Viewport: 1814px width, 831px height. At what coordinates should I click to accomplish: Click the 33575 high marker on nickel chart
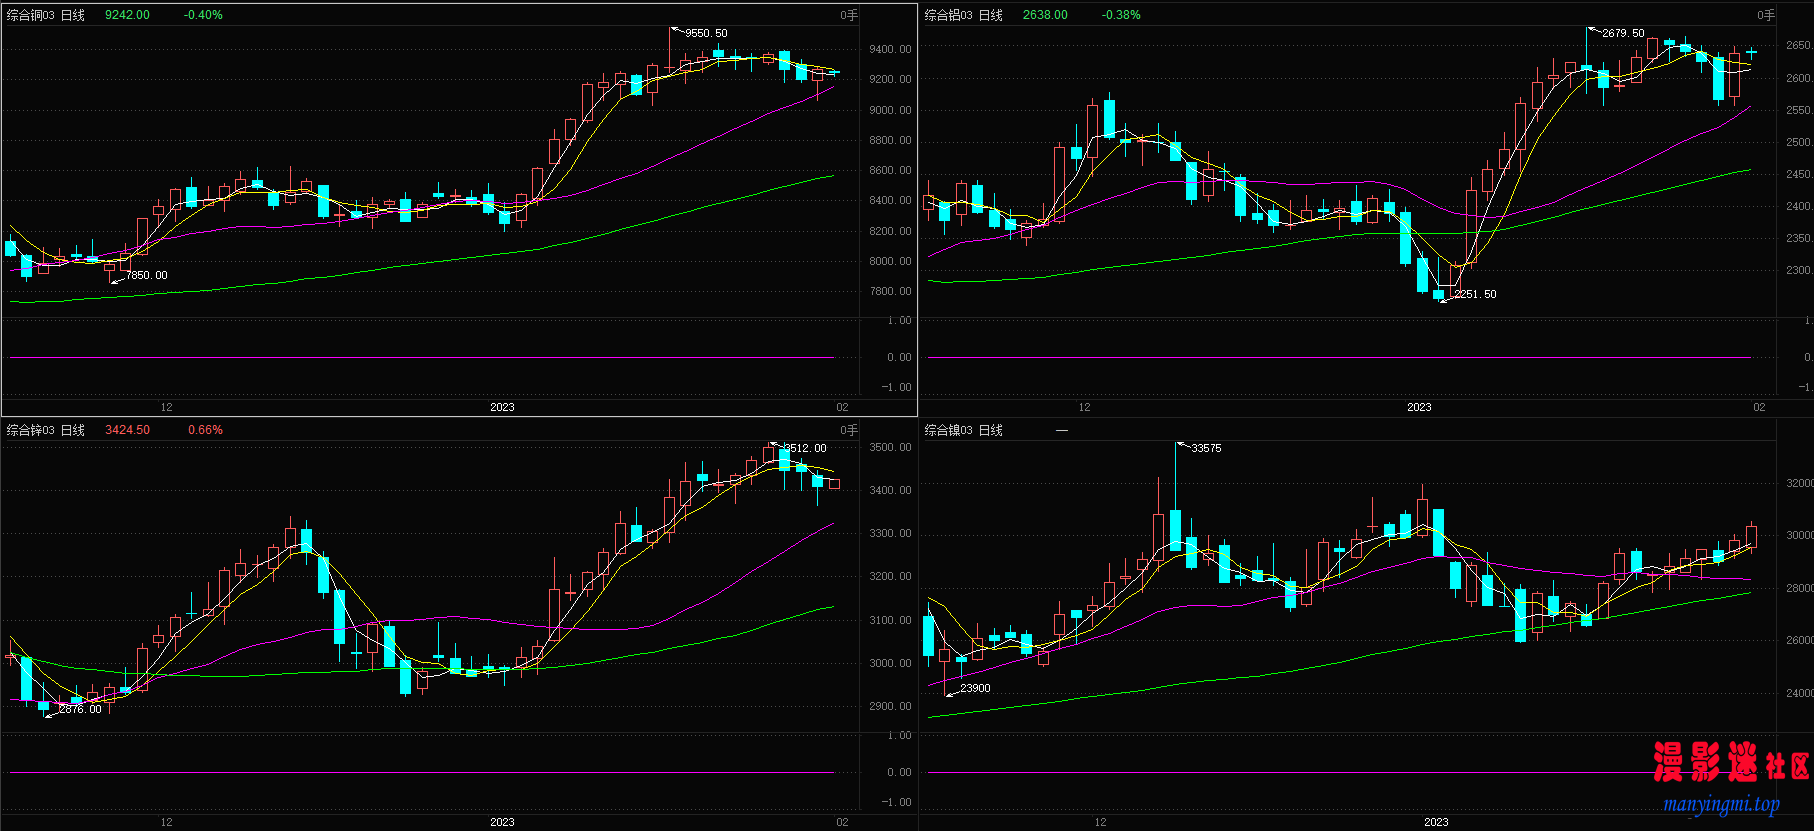[1206, 448]
